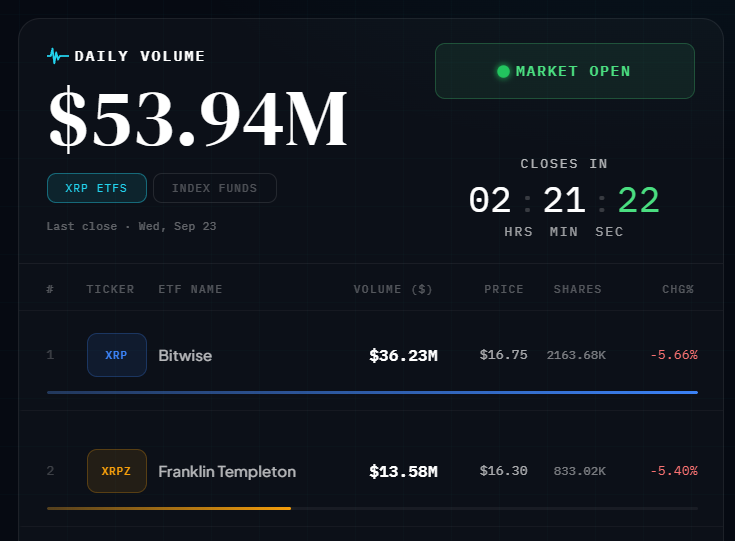The image size is (735, 541).
Task: Click the MARKET OPEN status badge
Action: [565, 71]
